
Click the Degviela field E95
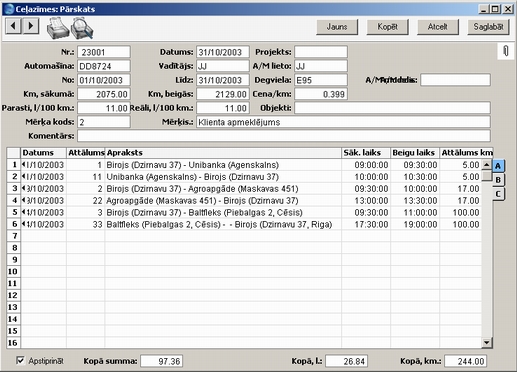[x=321, y=80]
